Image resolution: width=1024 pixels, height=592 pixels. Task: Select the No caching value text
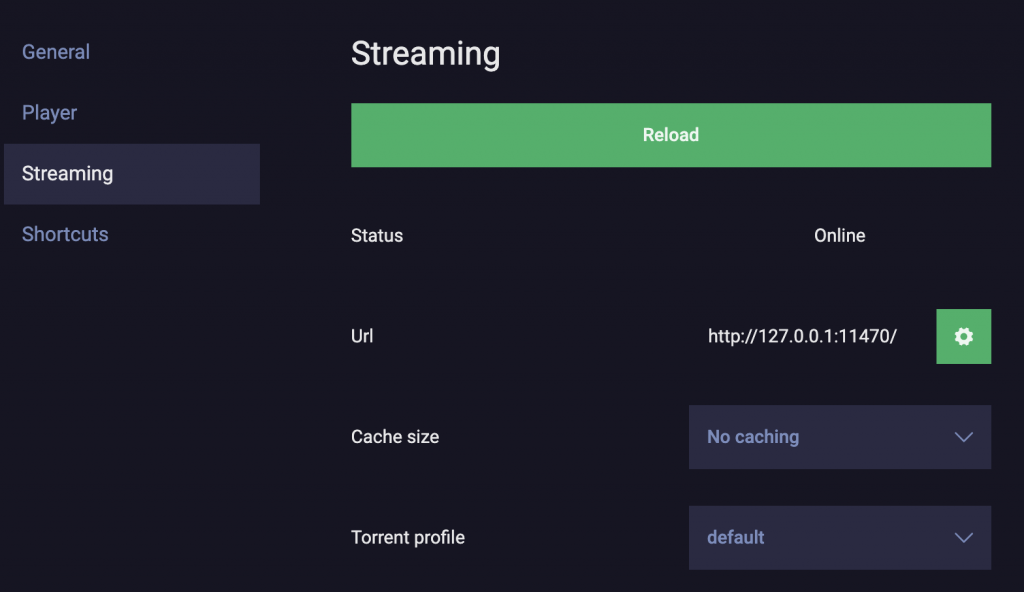753,436
